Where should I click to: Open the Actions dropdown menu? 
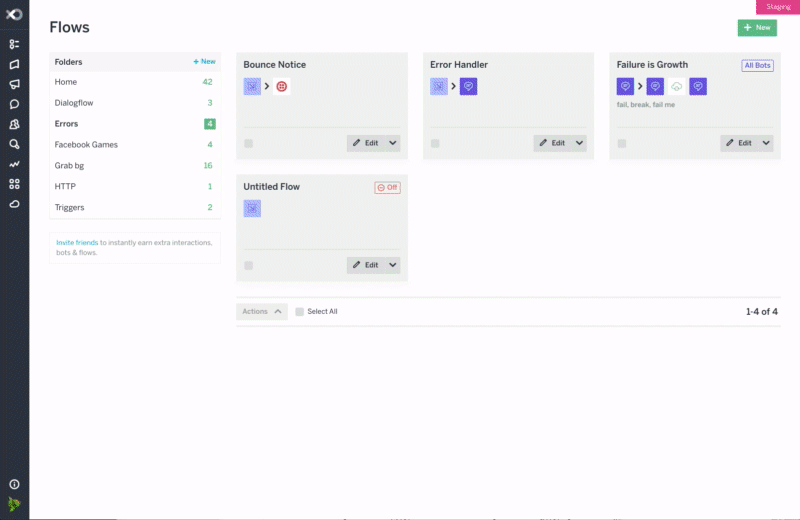pyautogui.click(x=262, y=311)
